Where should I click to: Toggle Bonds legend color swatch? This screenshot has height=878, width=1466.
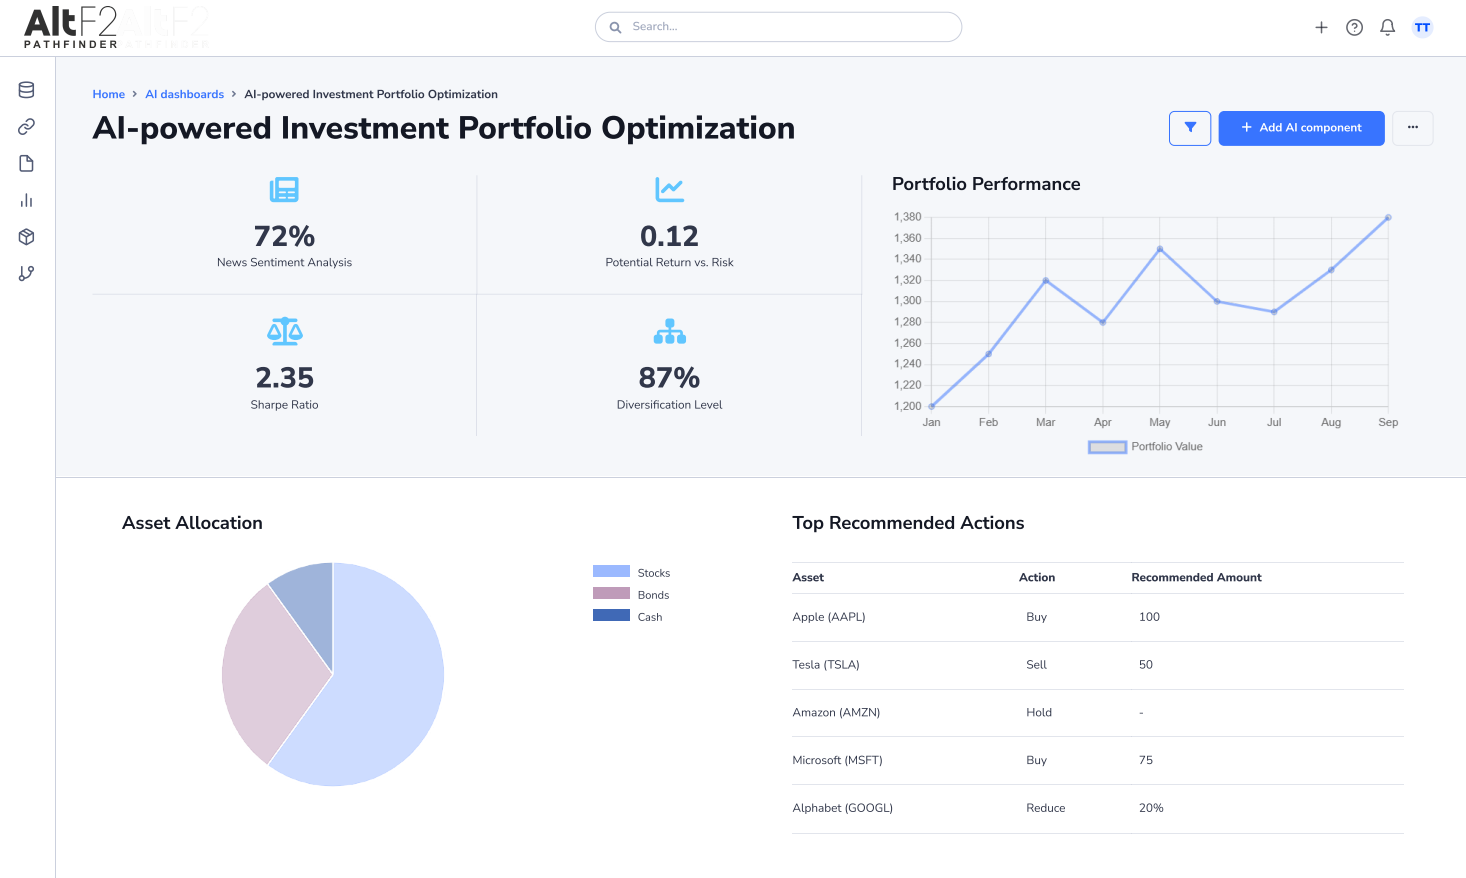pos(611,594)
